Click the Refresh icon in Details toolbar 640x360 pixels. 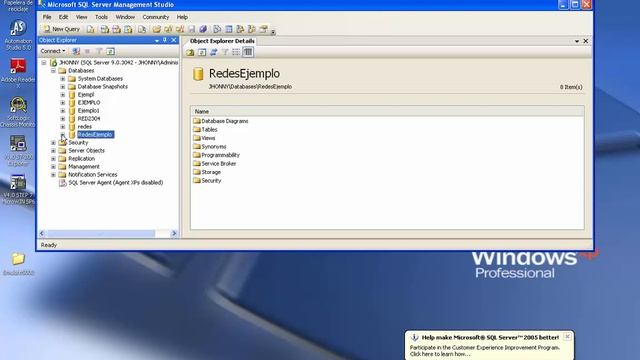pyautogui.click(x=202, y=52)
